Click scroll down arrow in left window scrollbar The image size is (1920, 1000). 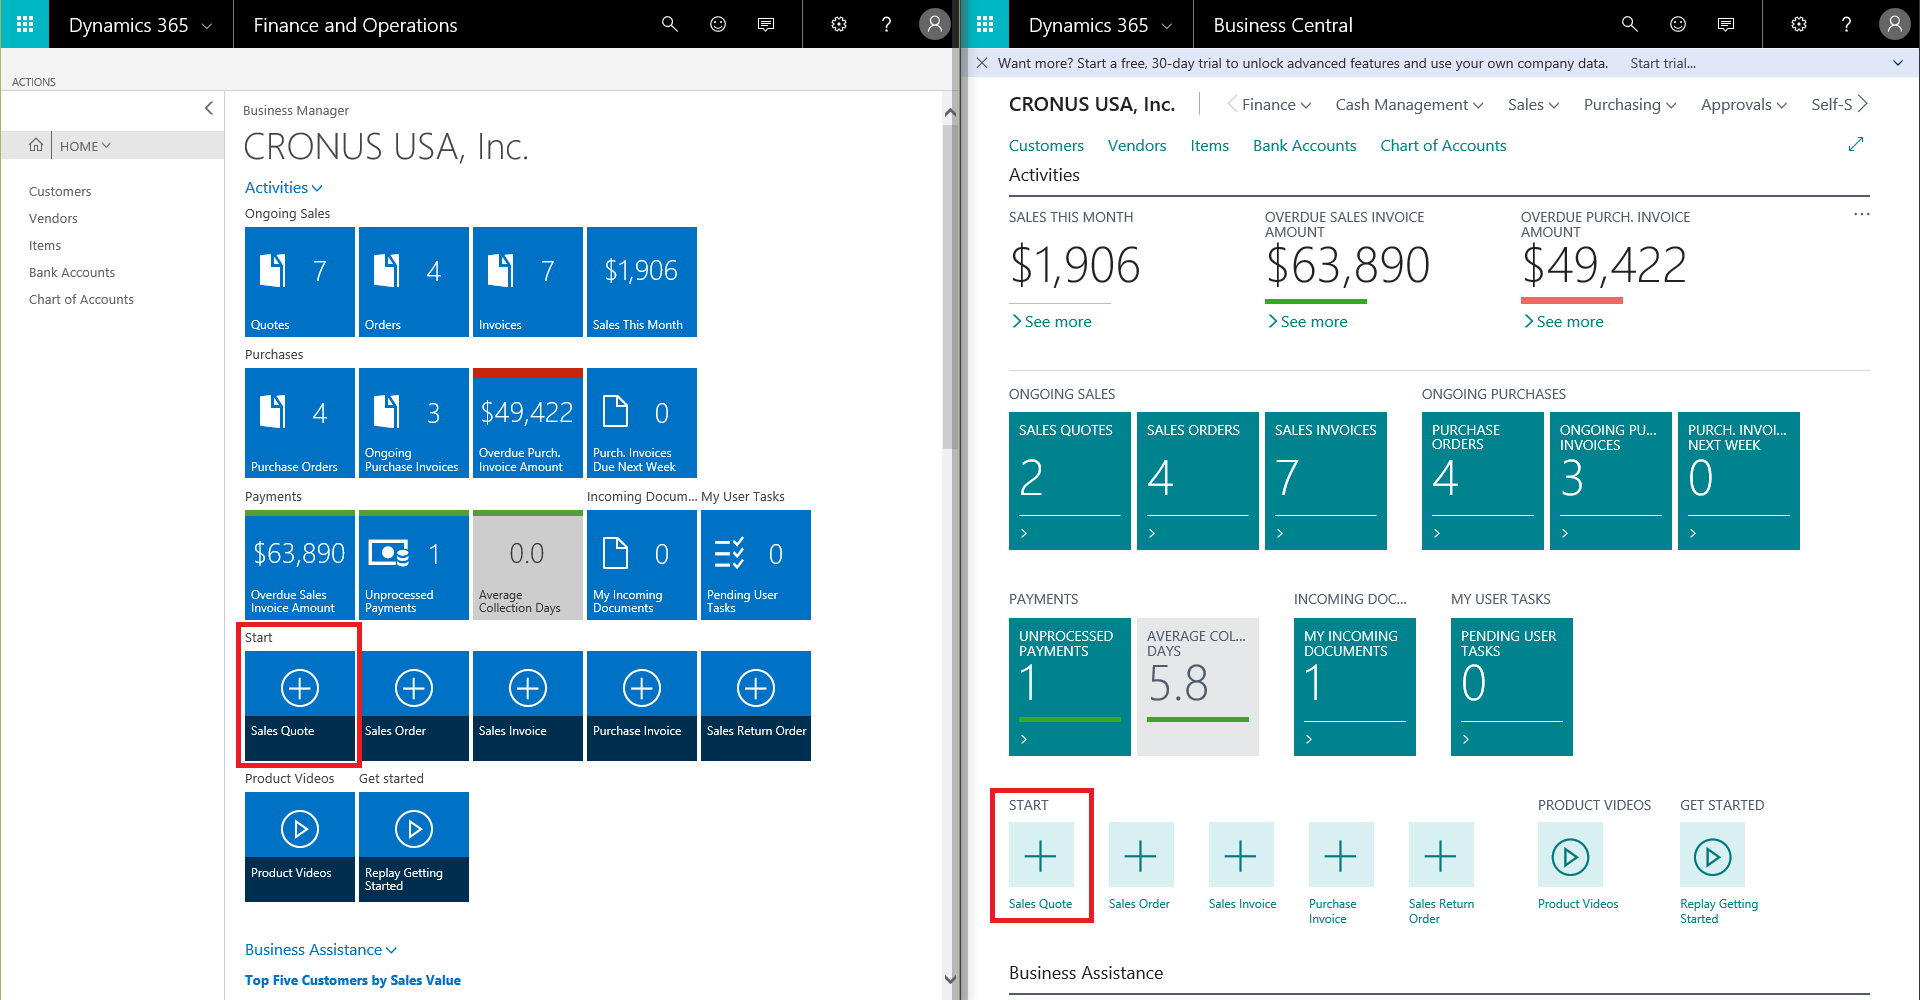[x=950, y=980]
